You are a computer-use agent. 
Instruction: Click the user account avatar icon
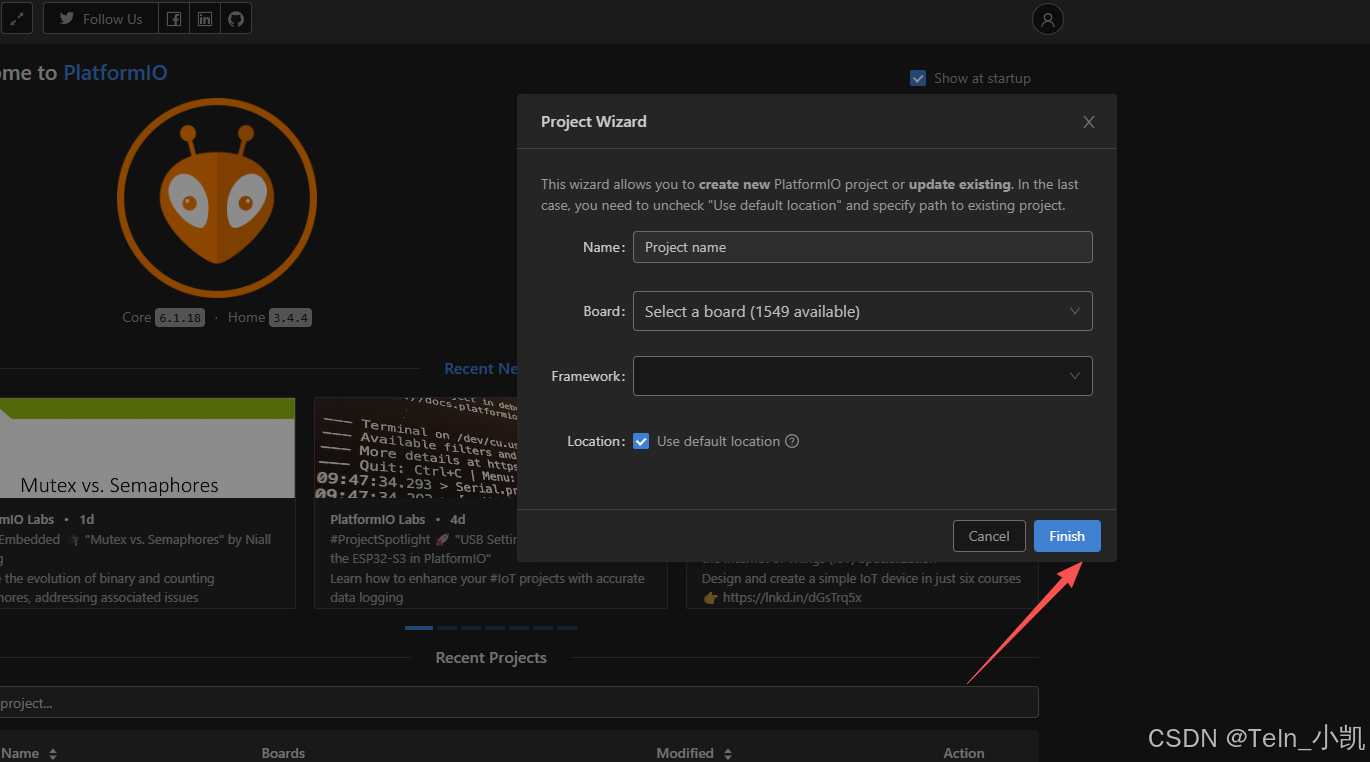pos(1047,19)
